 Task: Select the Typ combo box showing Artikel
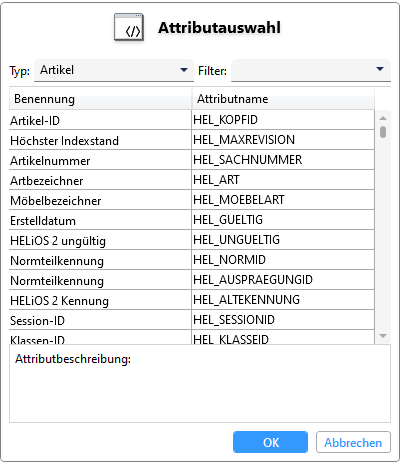pos(114,70)
